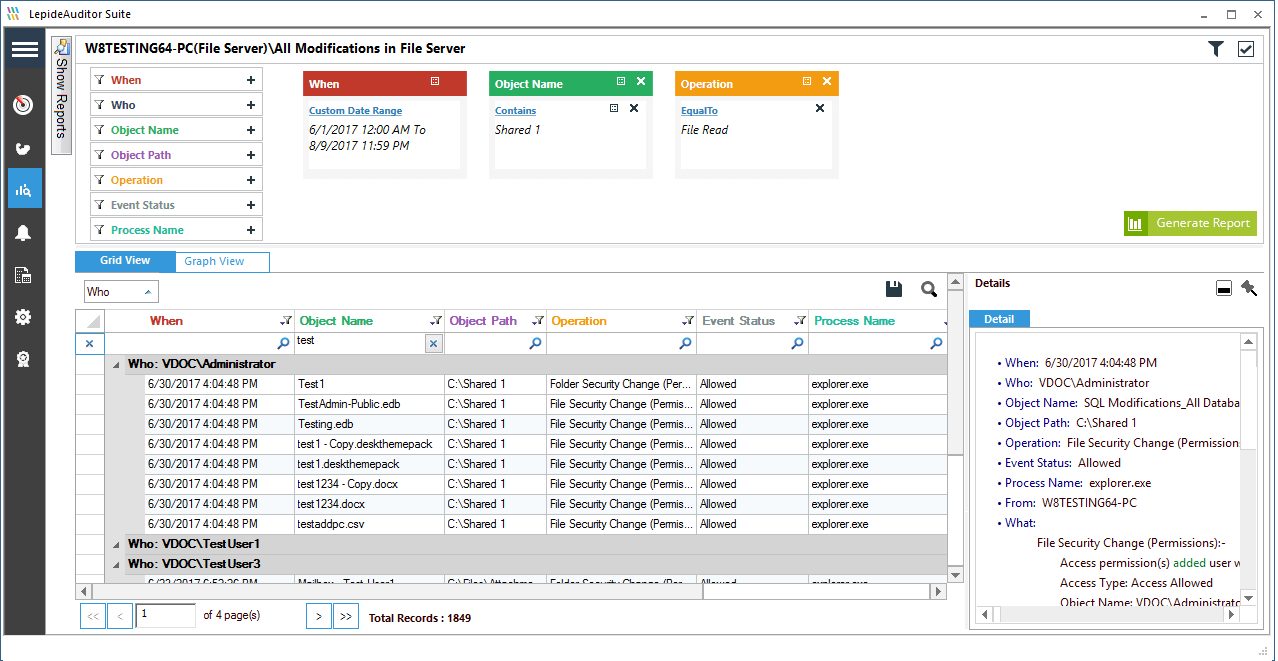The height and width of the screenshot is (661, 1278).
Task: Save the report with the floppy disk icon
Action: (894, 290)
